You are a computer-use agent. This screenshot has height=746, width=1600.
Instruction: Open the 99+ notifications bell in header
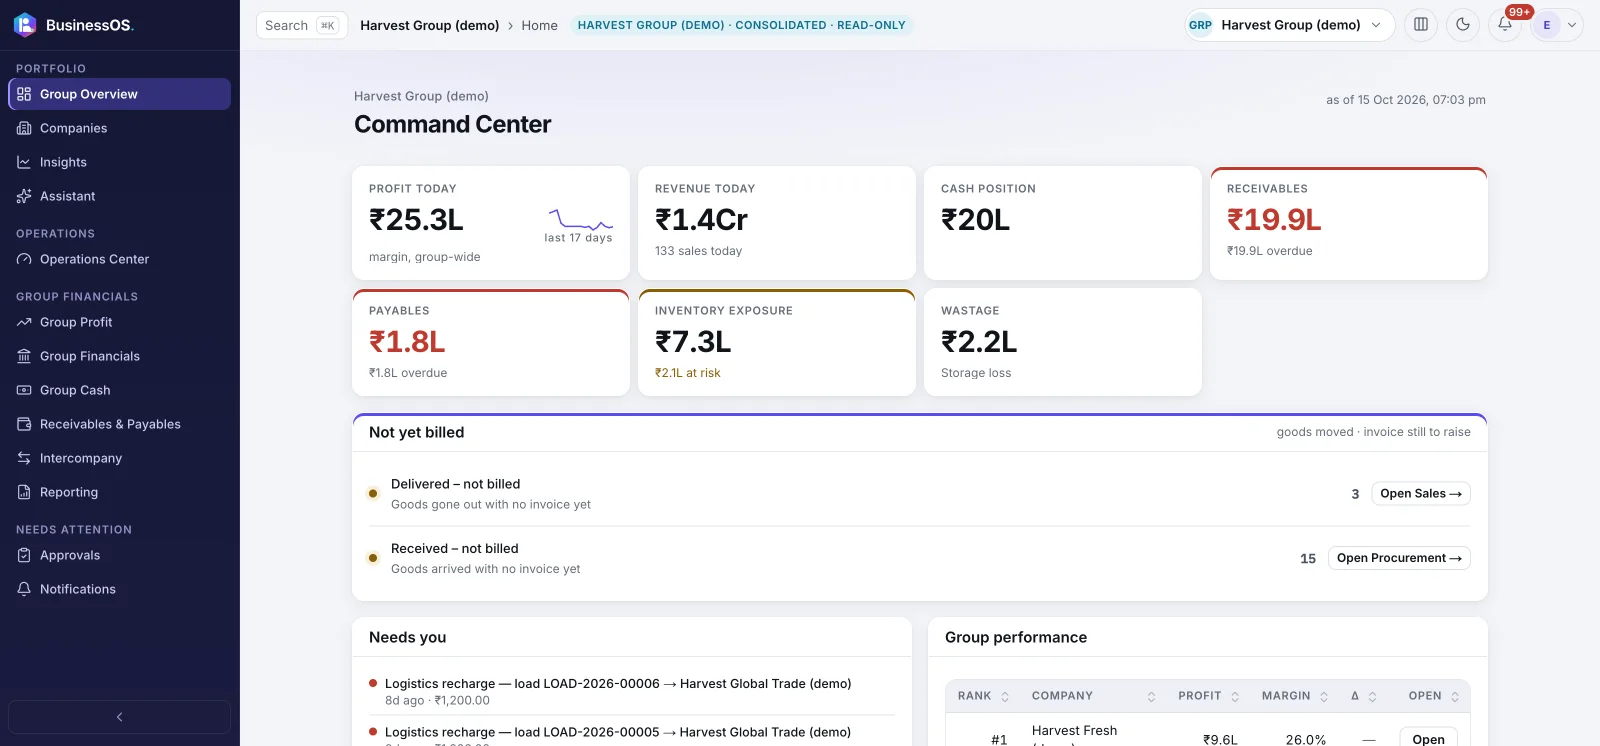coord(1505,25)
